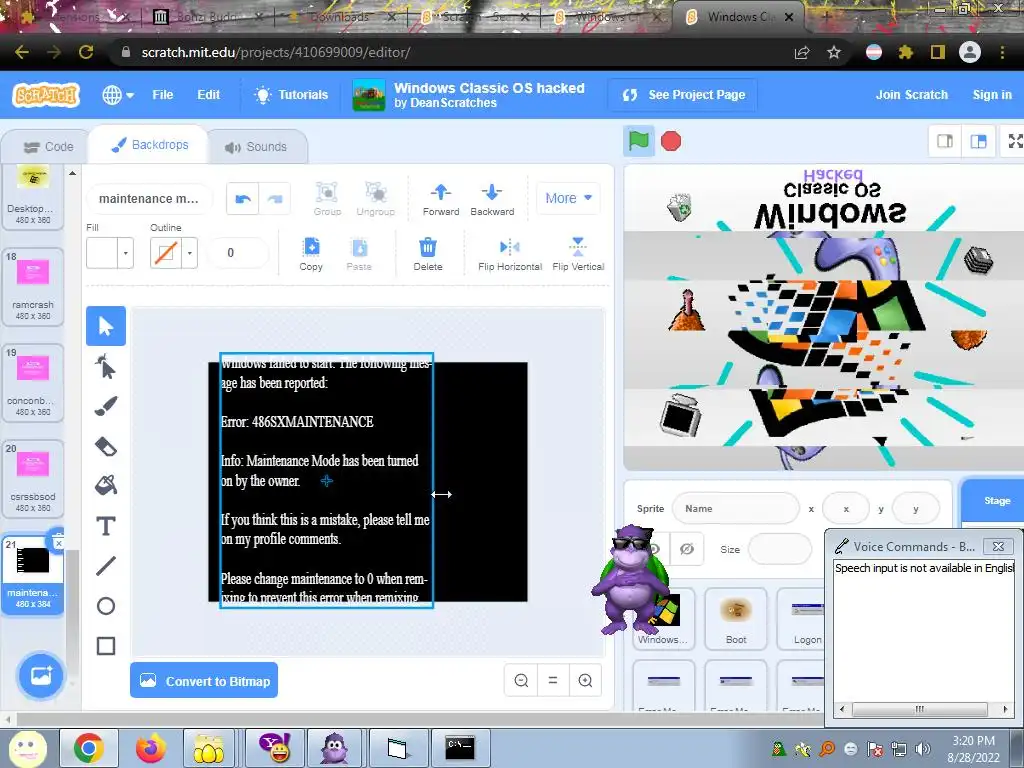
Task: Open command prompt taskbar item
Action: 459,748
